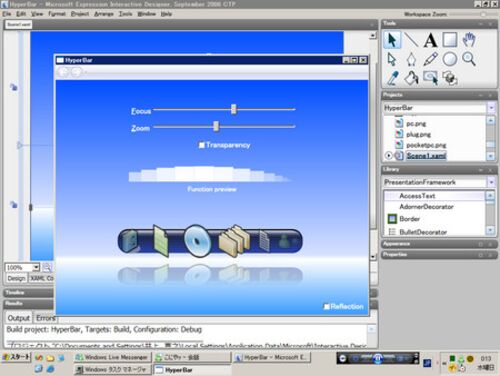The width and height of the screenshot is (500, 376).
Task: Select the Pen tool in Tools panel
Action: click(x=411, y=59)
